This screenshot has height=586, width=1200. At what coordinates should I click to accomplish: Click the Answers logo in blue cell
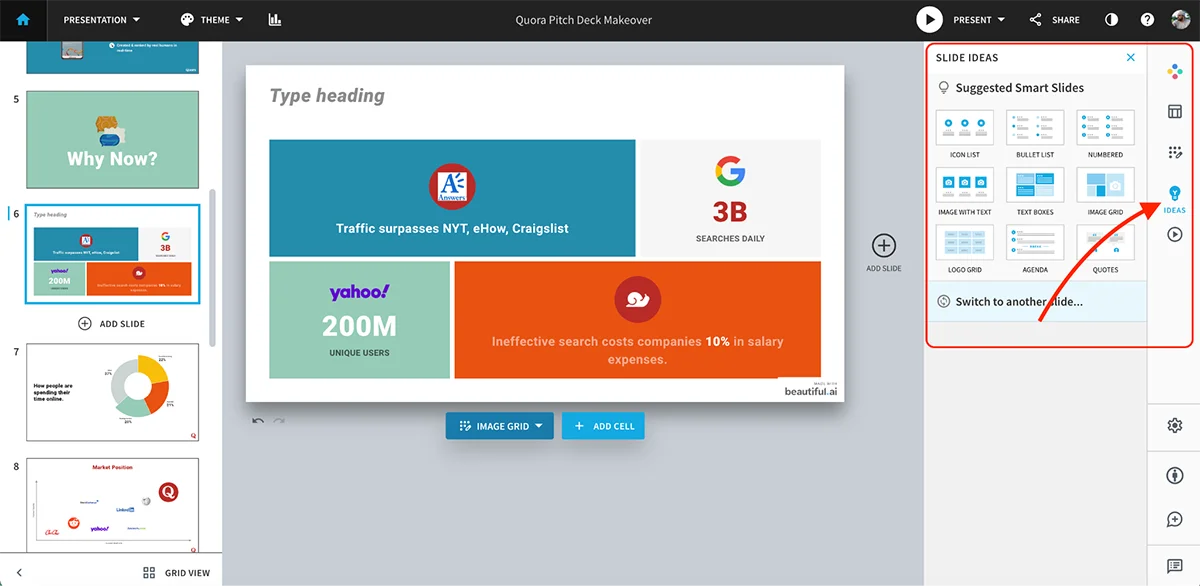[x=452, y=187]
